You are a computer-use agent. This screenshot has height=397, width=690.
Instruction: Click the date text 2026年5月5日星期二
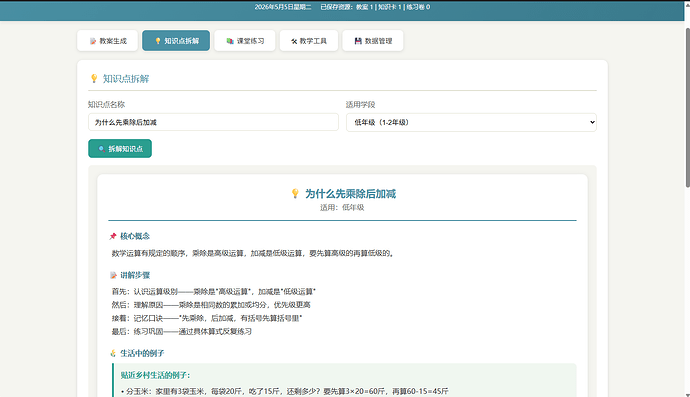[283, 7]
